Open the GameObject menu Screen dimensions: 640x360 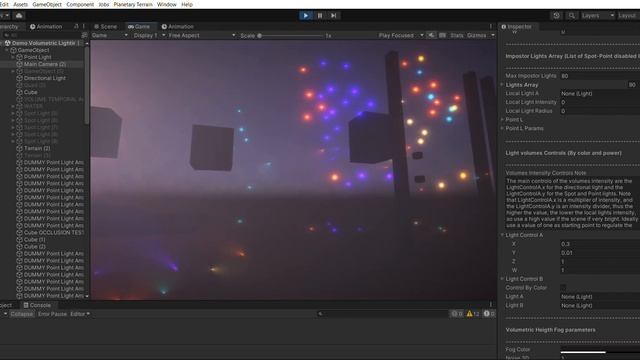(47, 4)
